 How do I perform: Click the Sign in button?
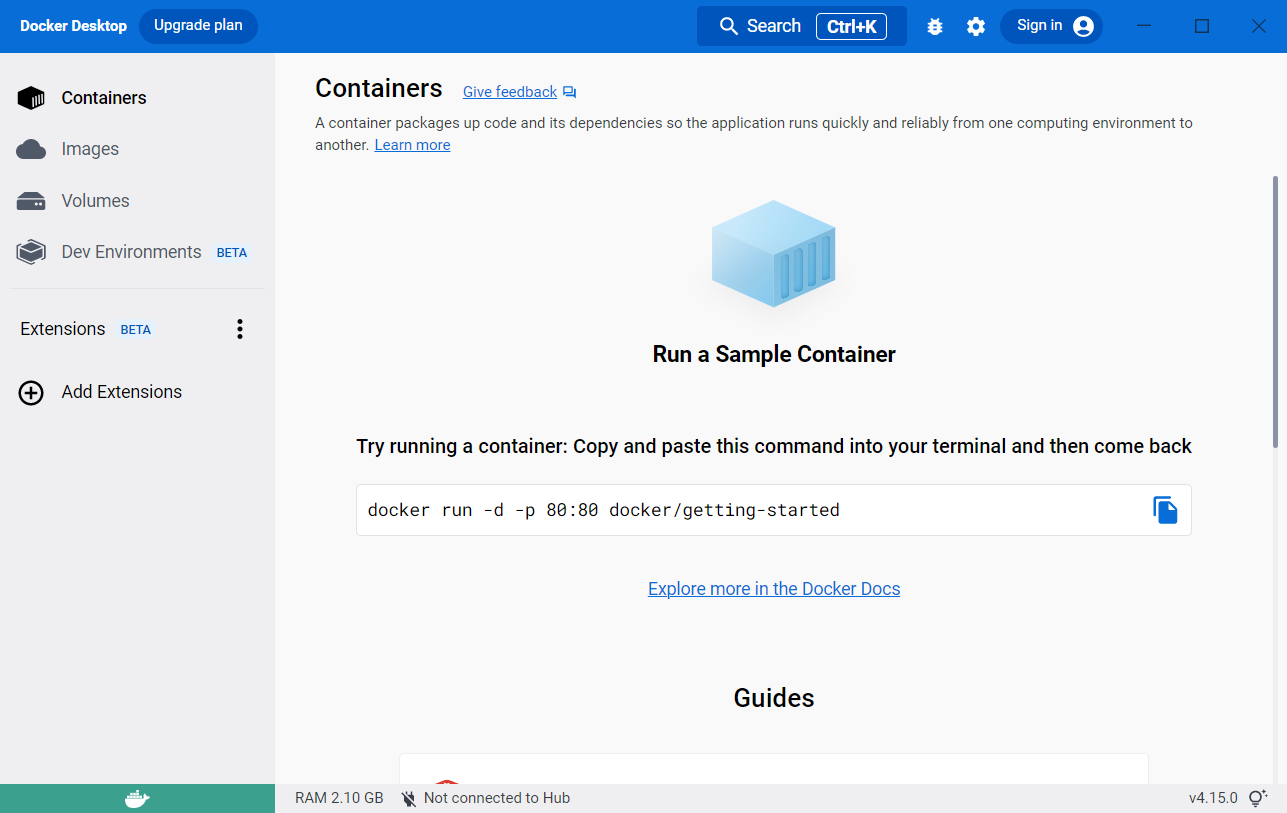[x=1051, y=26]
